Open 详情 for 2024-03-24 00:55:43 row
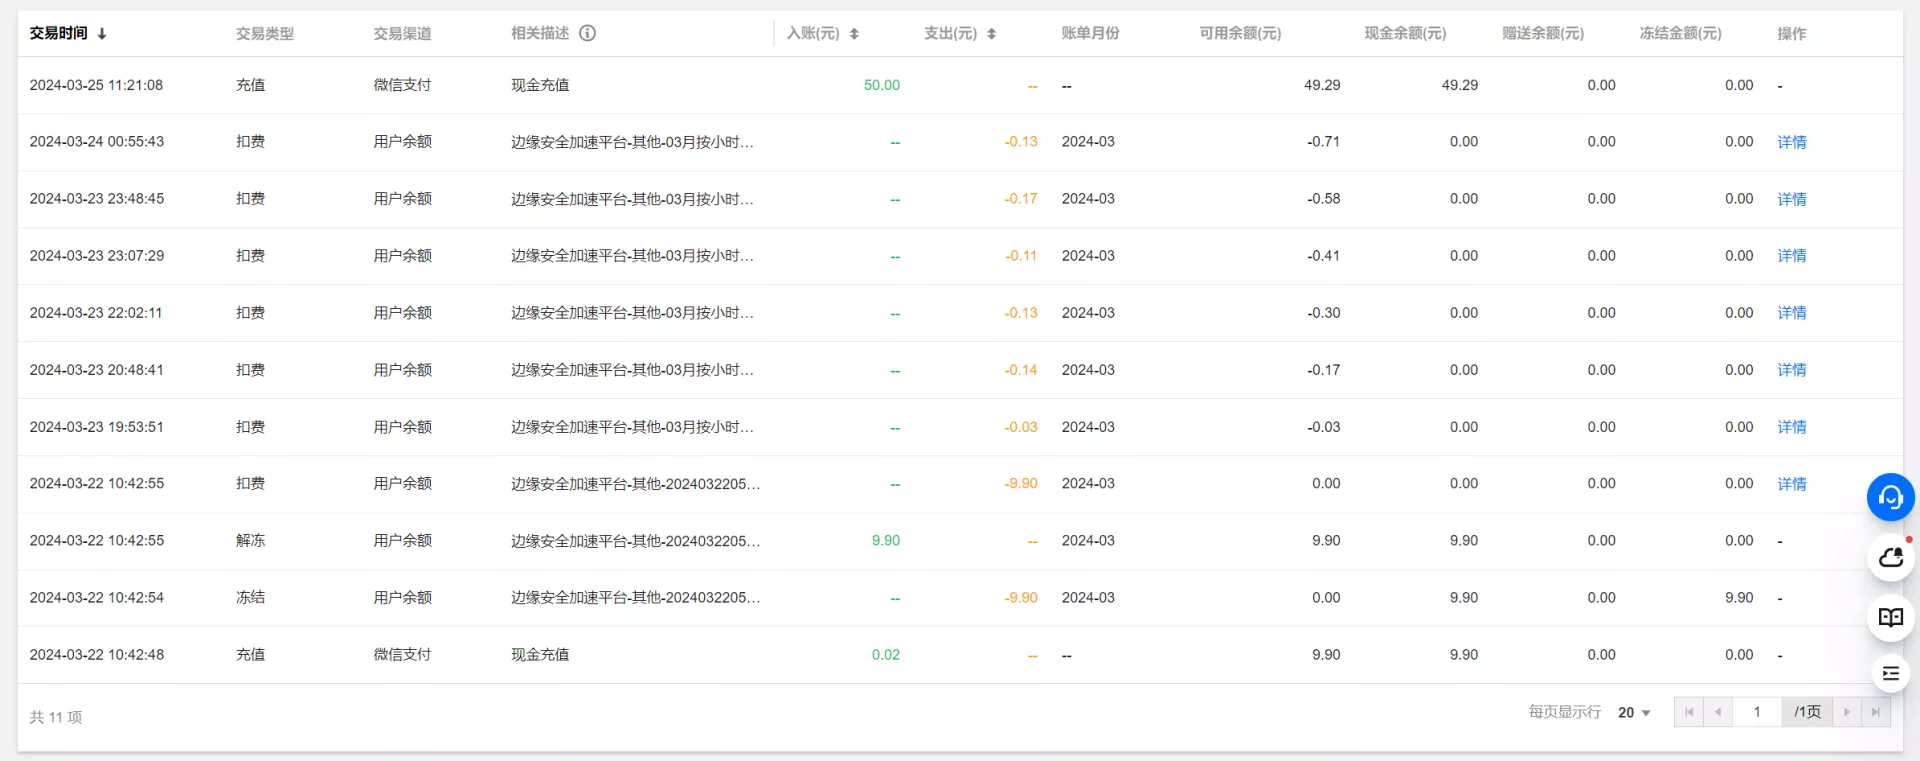 tap(1791, 142)
